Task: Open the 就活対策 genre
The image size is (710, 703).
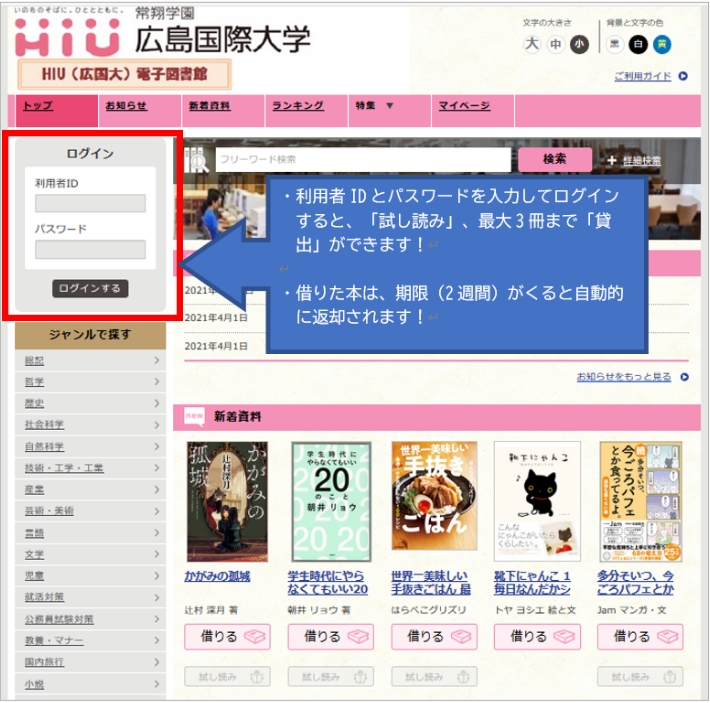Action: pyautogui.click(x=90, y=597)
